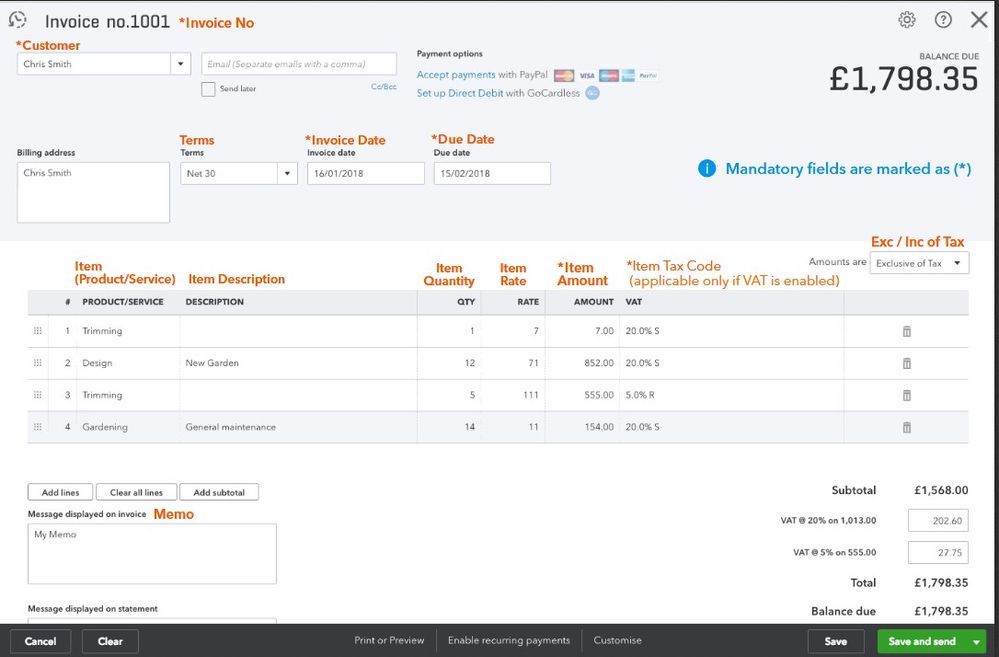Click the New Garden description cell
This screenshot has height=657, width=999.
pos(298,363)
